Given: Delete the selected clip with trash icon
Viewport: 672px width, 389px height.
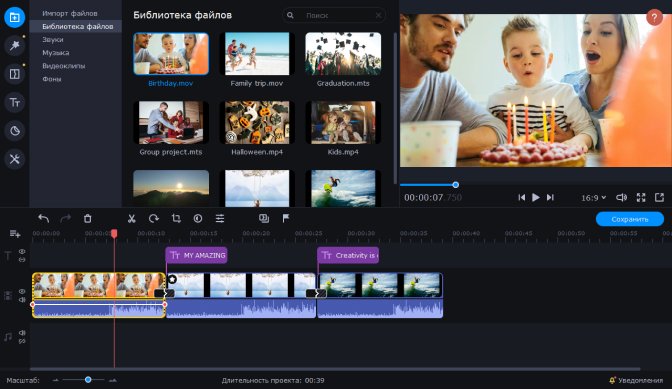Looking at the screenshot, I should tap(87, 218).
